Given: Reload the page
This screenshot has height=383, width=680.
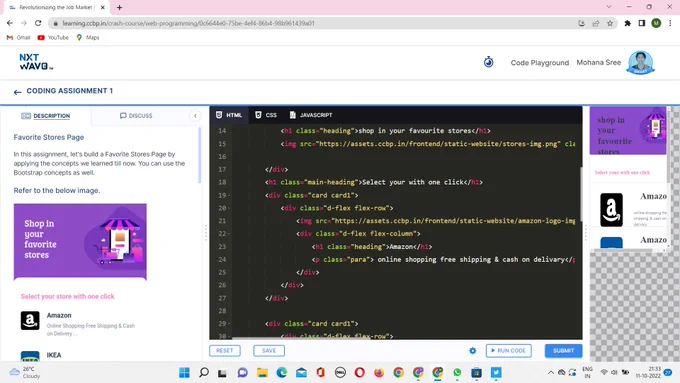Looking at the screenshot, I should pos(38,23).
